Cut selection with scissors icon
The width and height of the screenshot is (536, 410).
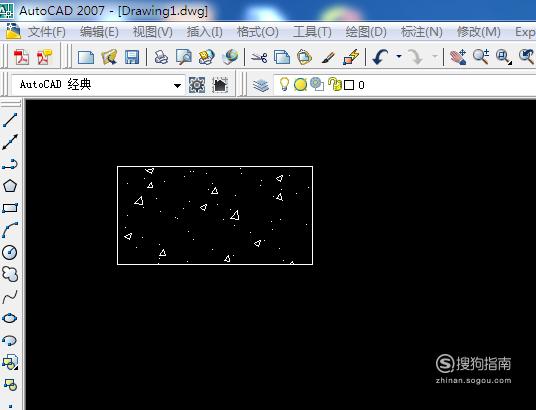259,57
